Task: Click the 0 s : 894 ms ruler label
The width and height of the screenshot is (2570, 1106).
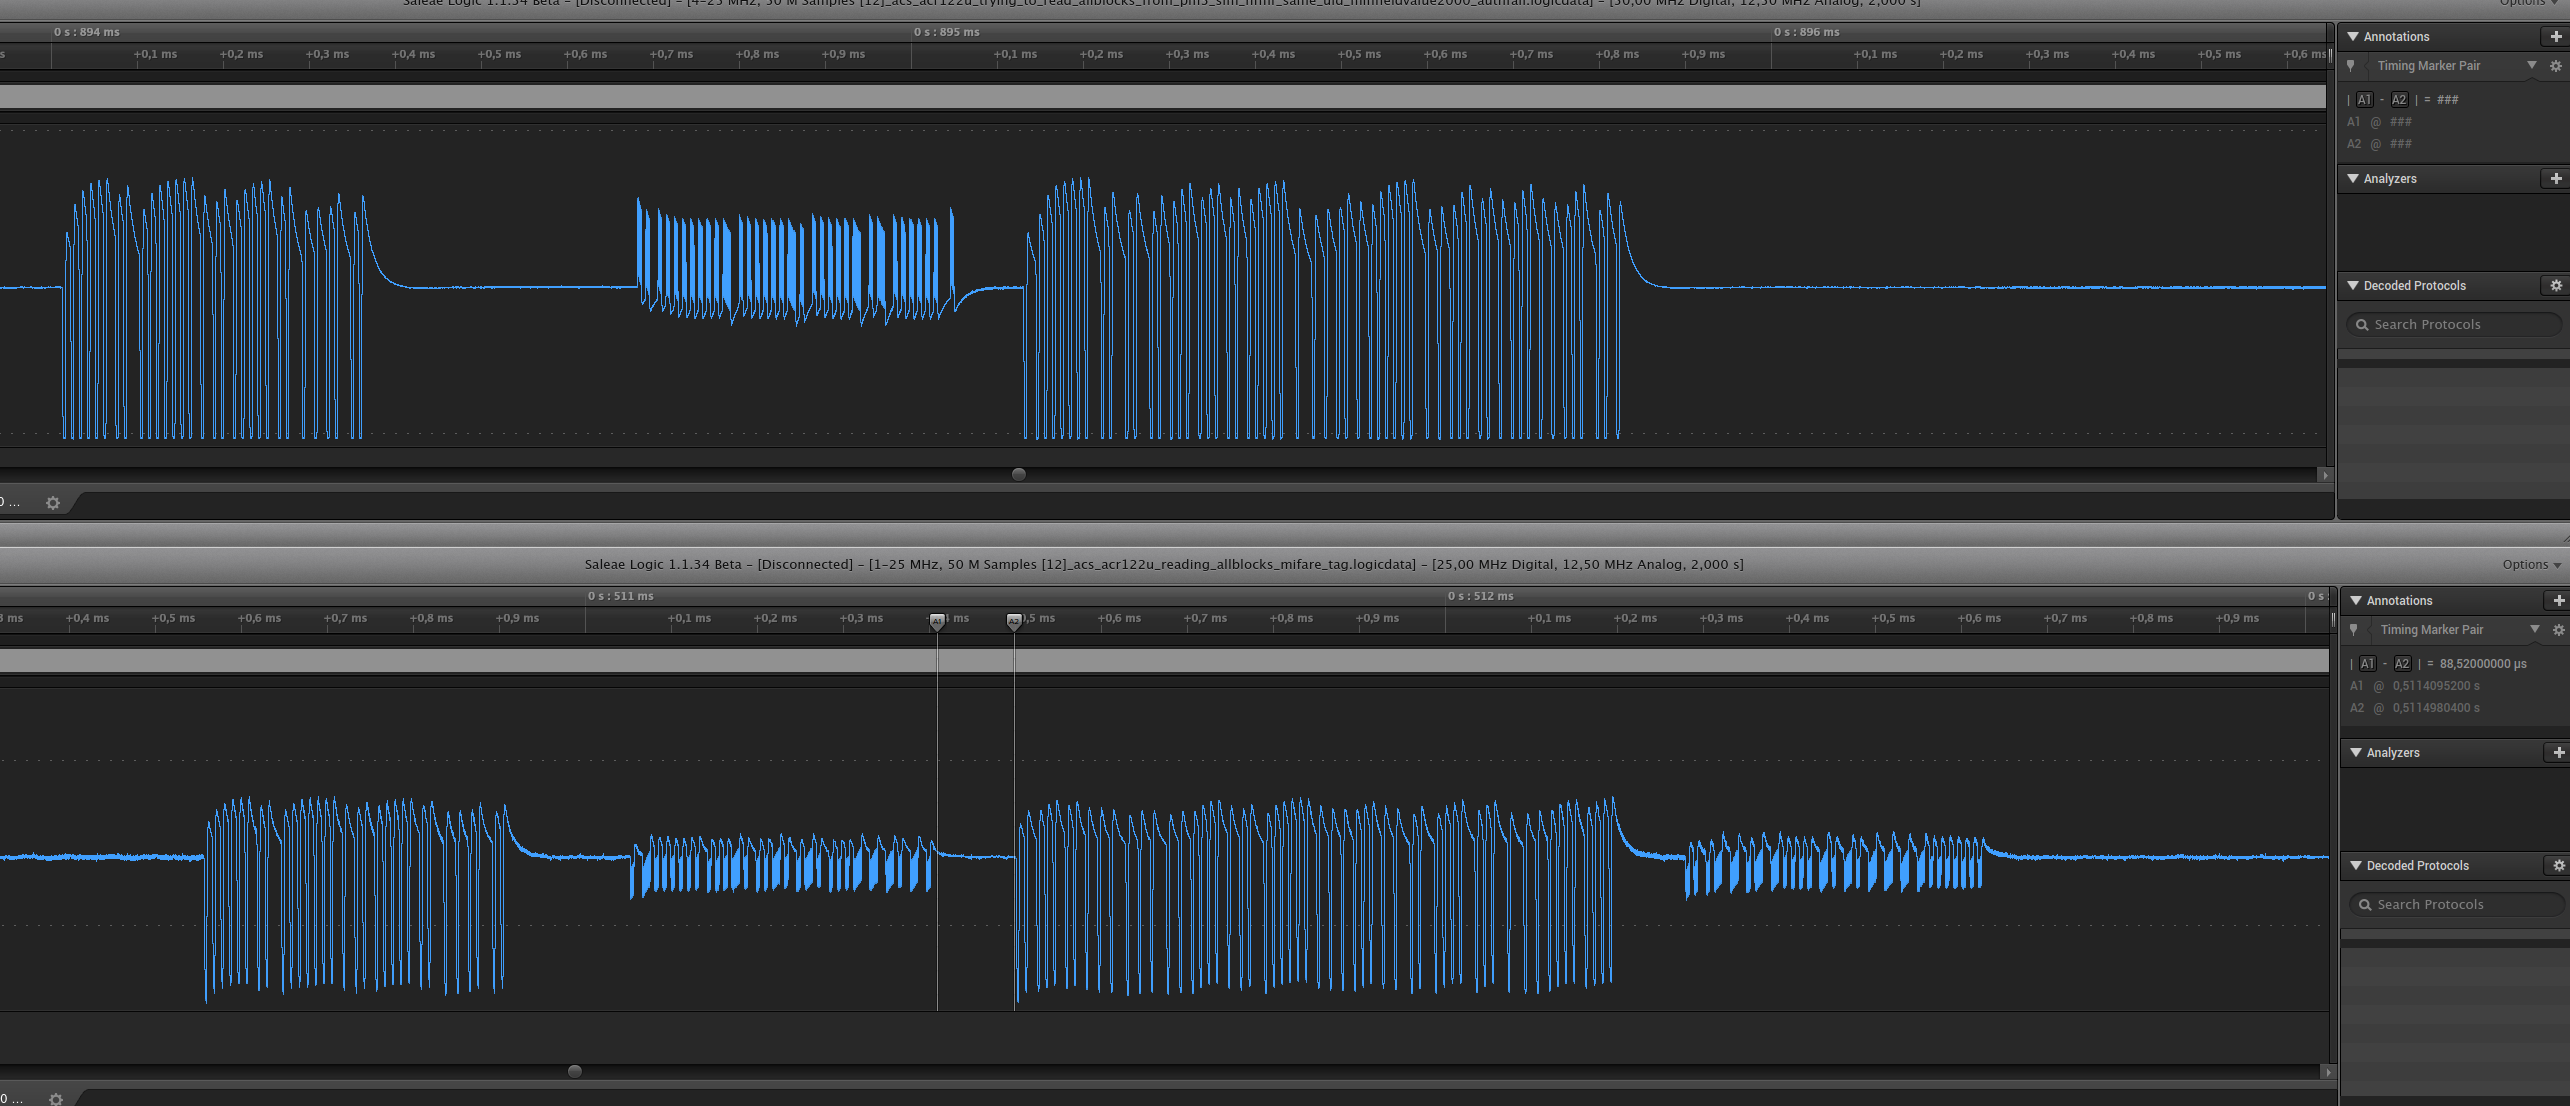Action: [87, 32]
